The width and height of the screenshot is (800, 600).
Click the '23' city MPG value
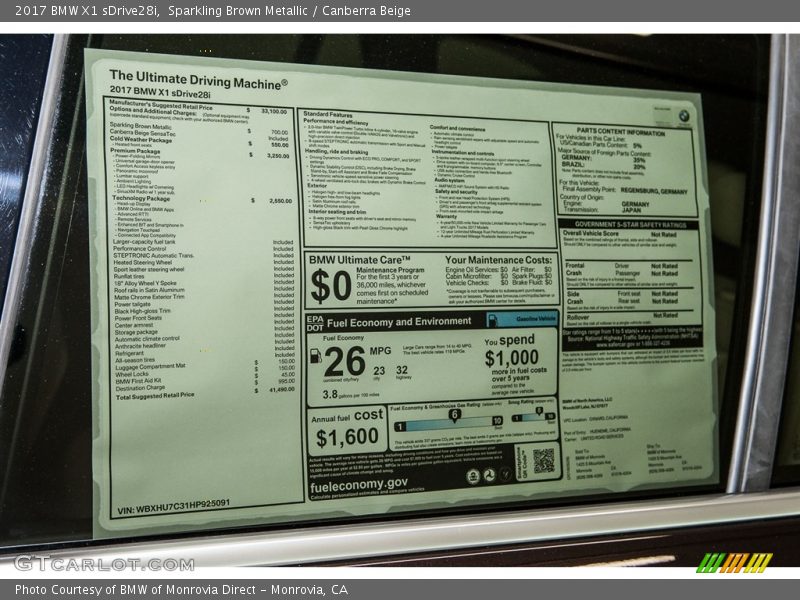coord(379,371)
